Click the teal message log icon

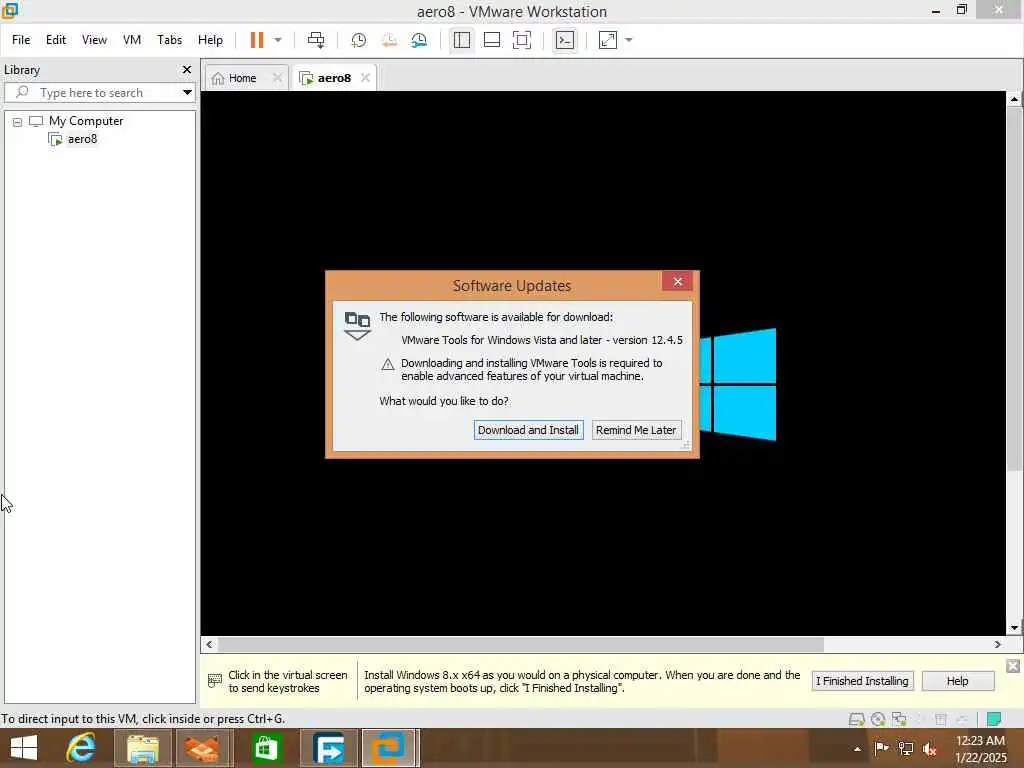pos(994,719)
